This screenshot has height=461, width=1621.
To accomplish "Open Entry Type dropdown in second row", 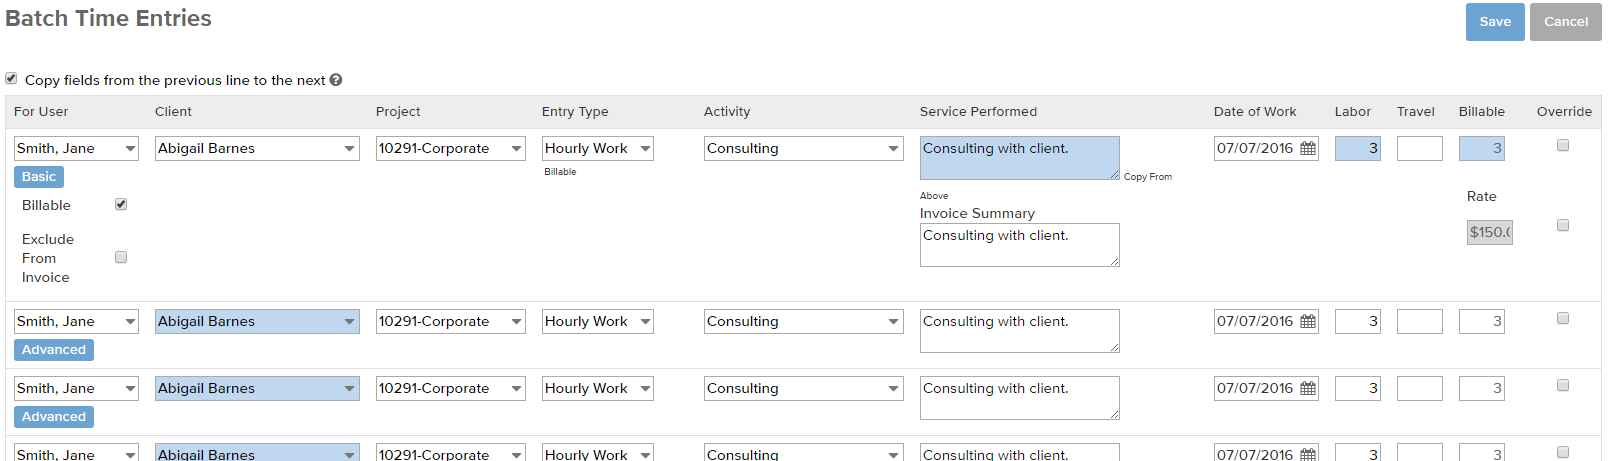I will 597,322.
